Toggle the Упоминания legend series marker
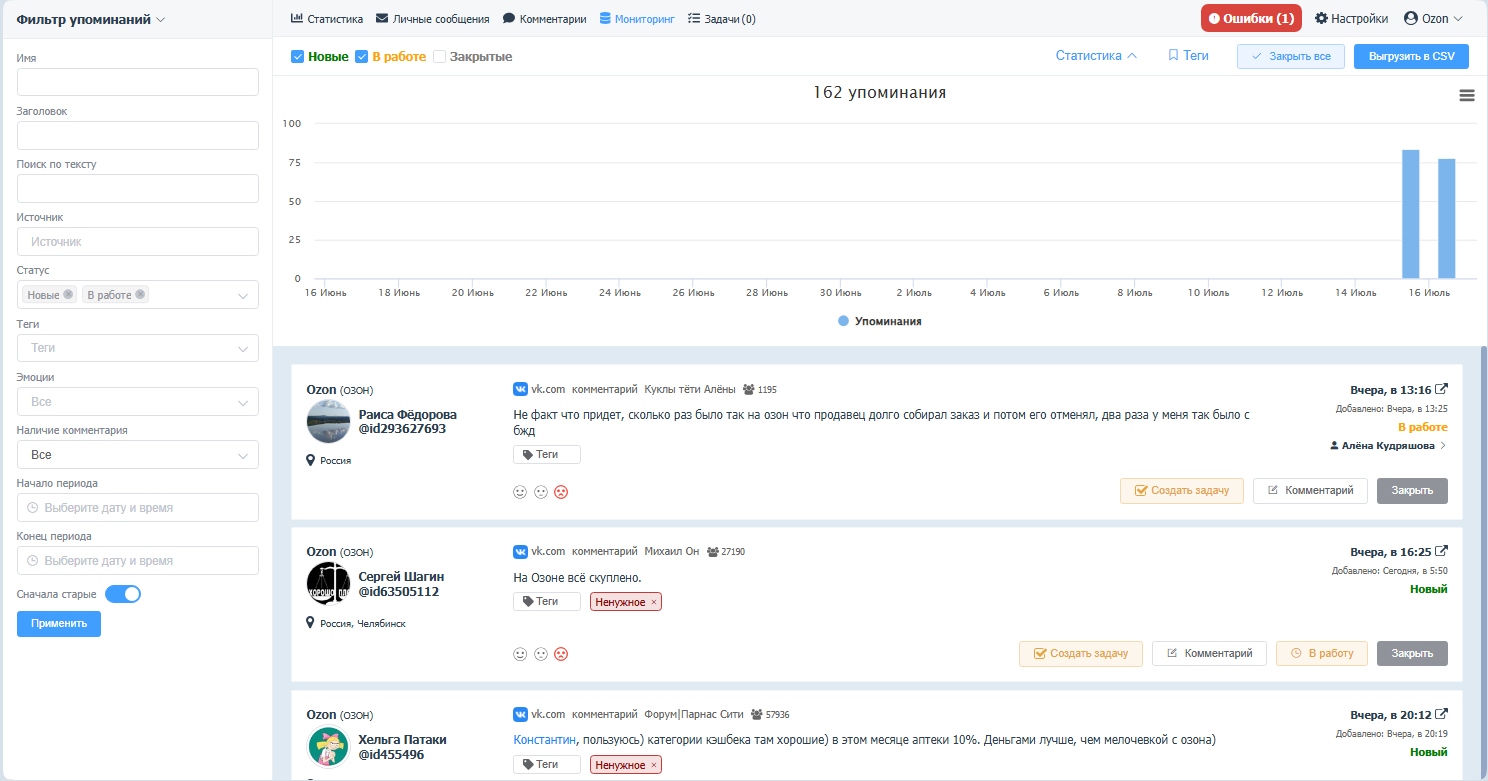This screenshot has height=781, width=1488. coord(844,322)
